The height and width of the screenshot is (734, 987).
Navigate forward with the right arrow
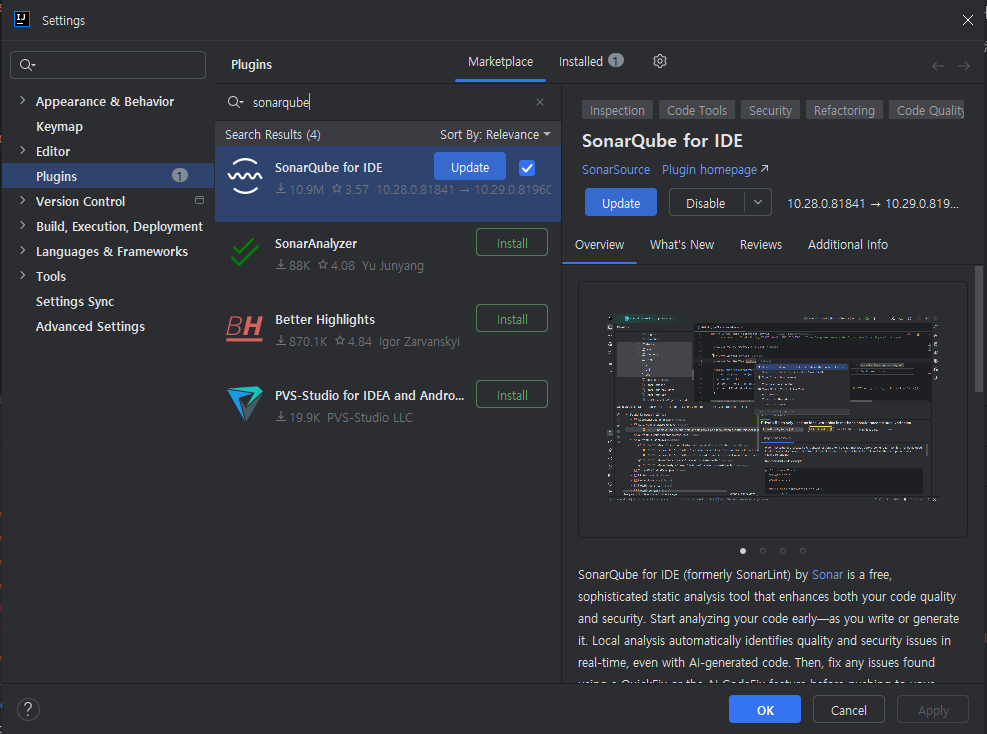point(964,66)
